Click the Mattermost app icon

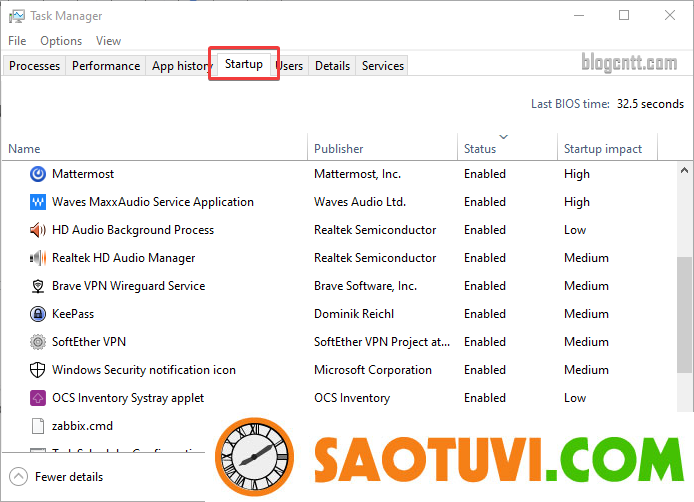click(38, 174)
